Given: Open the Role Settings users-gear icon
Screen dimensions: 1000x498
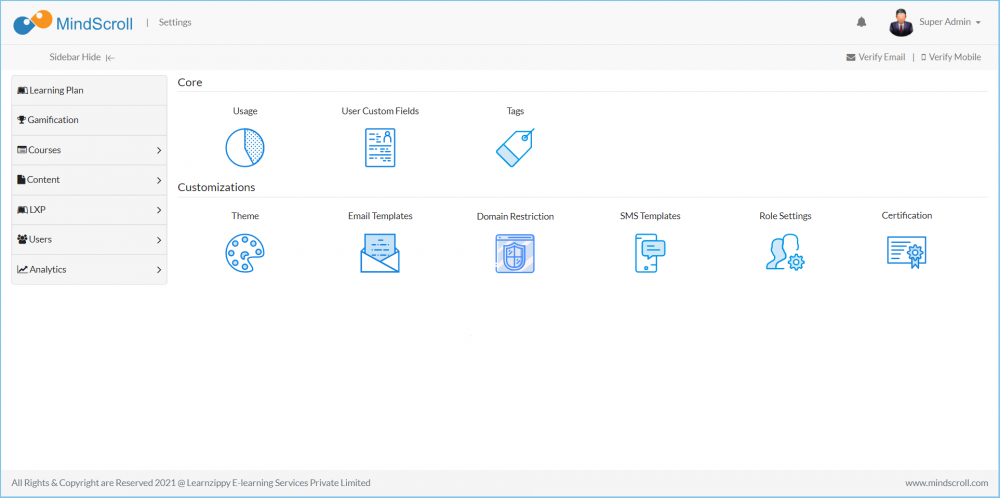Looking at the screenshot, I should click(785, 253).
